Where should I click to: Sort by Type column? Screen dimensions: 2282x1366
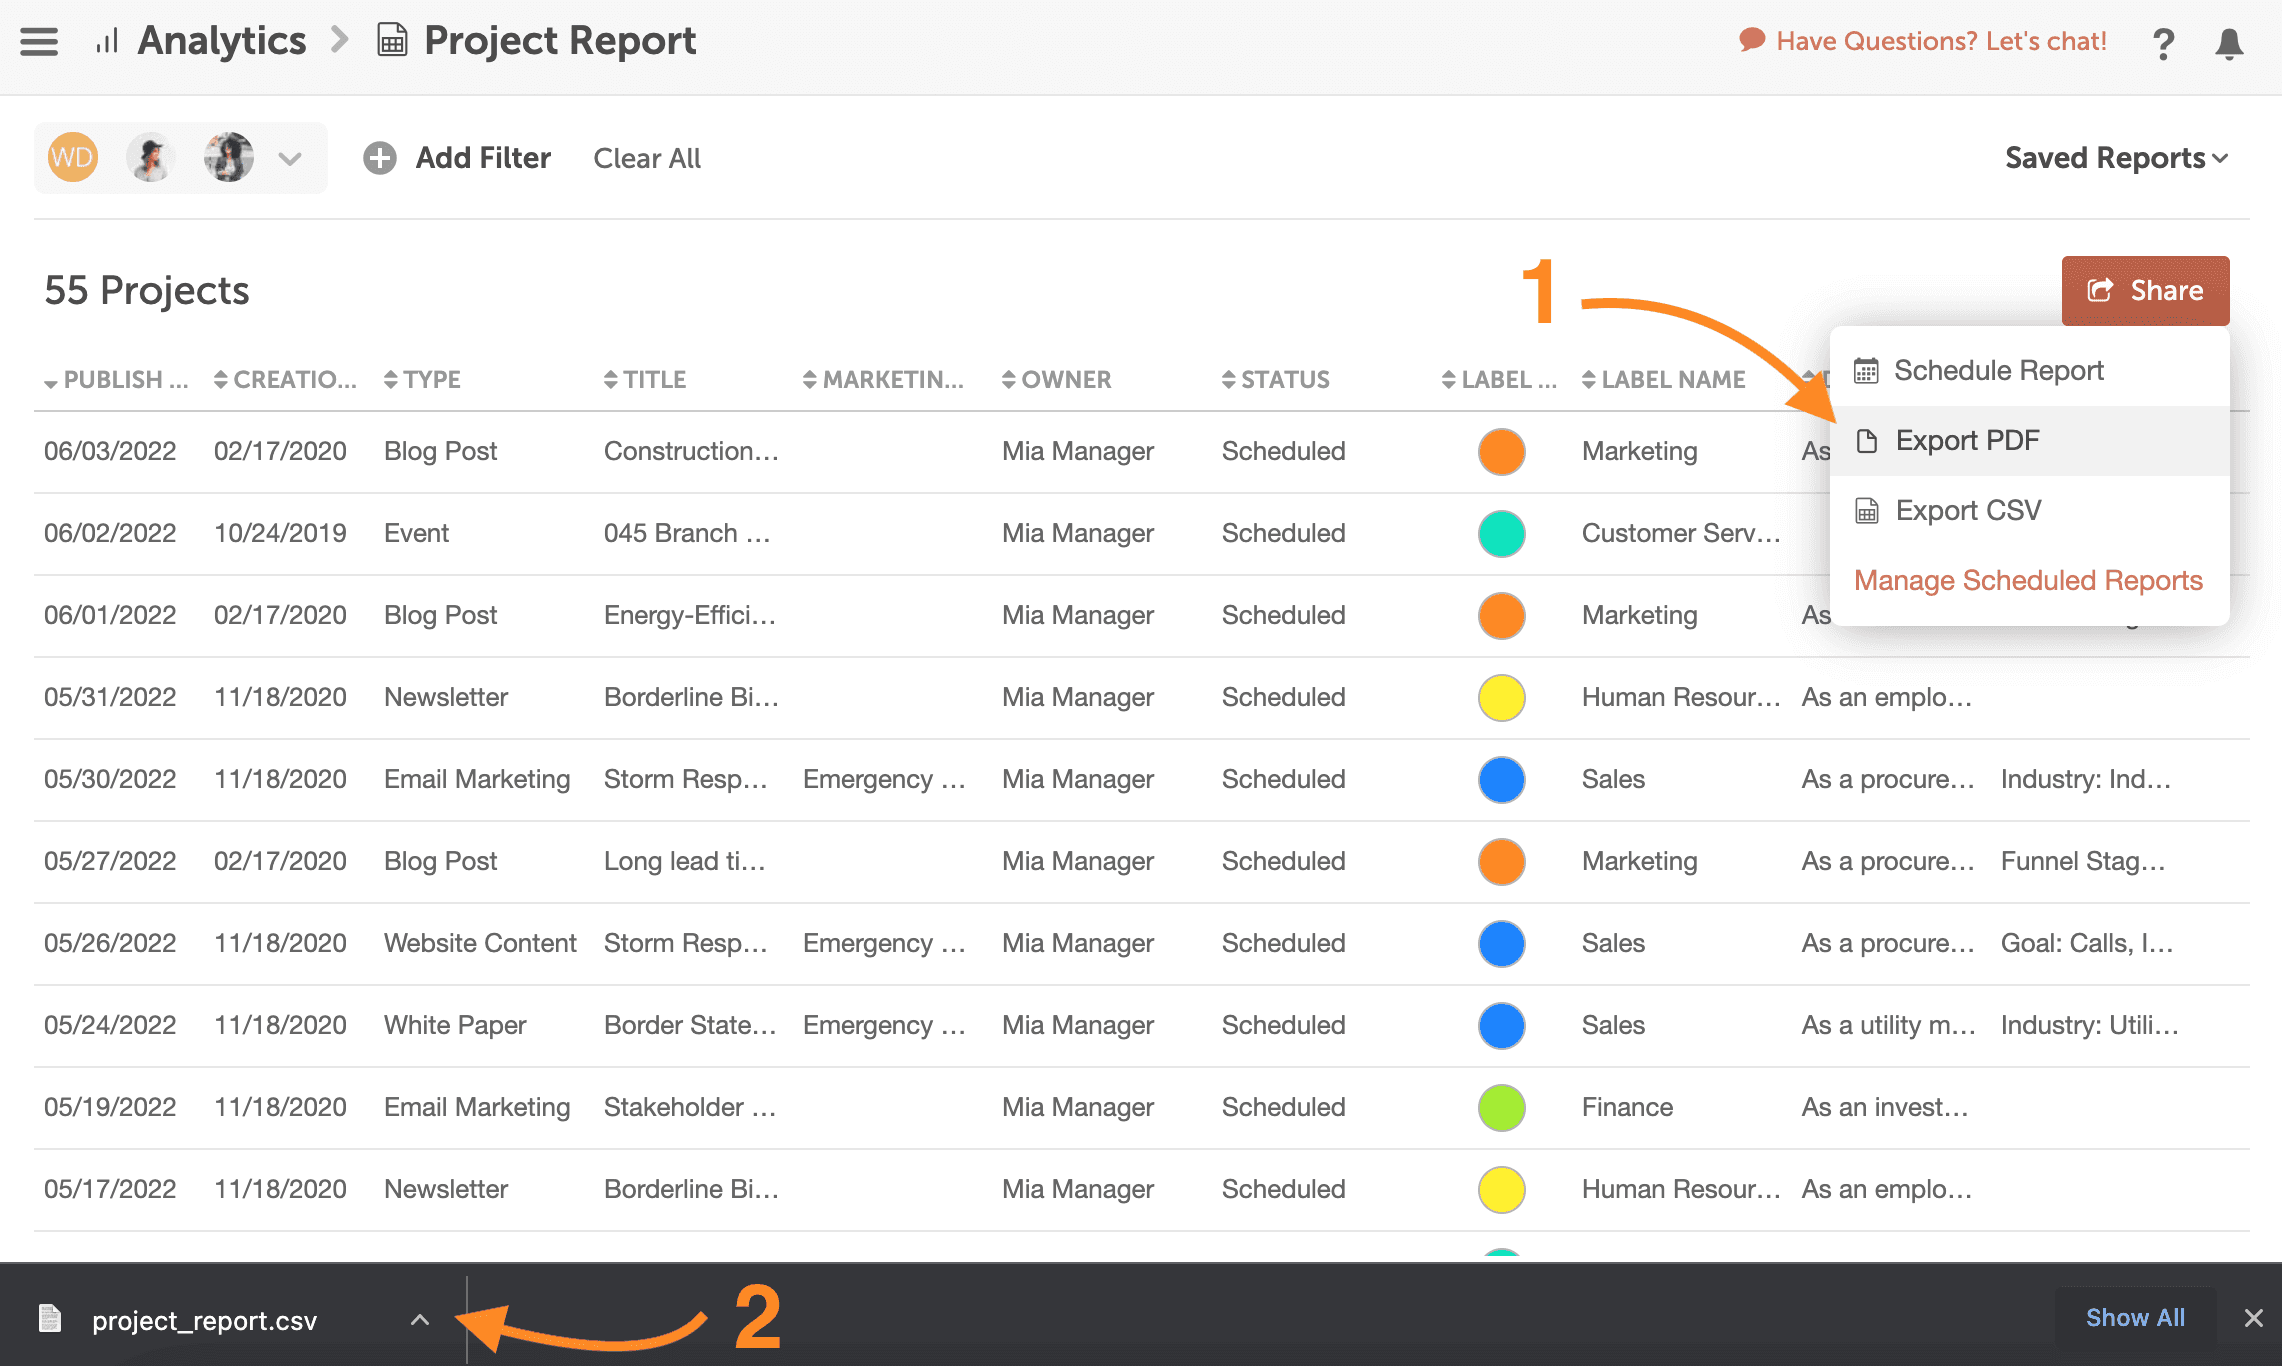coord(422,380)
